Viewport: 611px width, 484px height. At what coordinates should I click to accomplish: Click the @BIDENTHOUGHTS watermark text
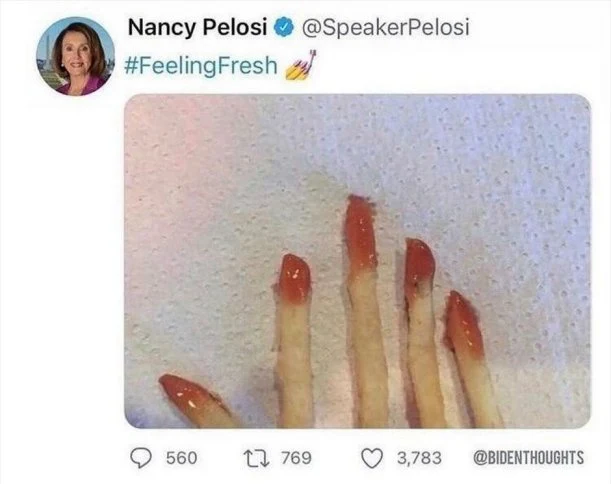click(528, 458)
